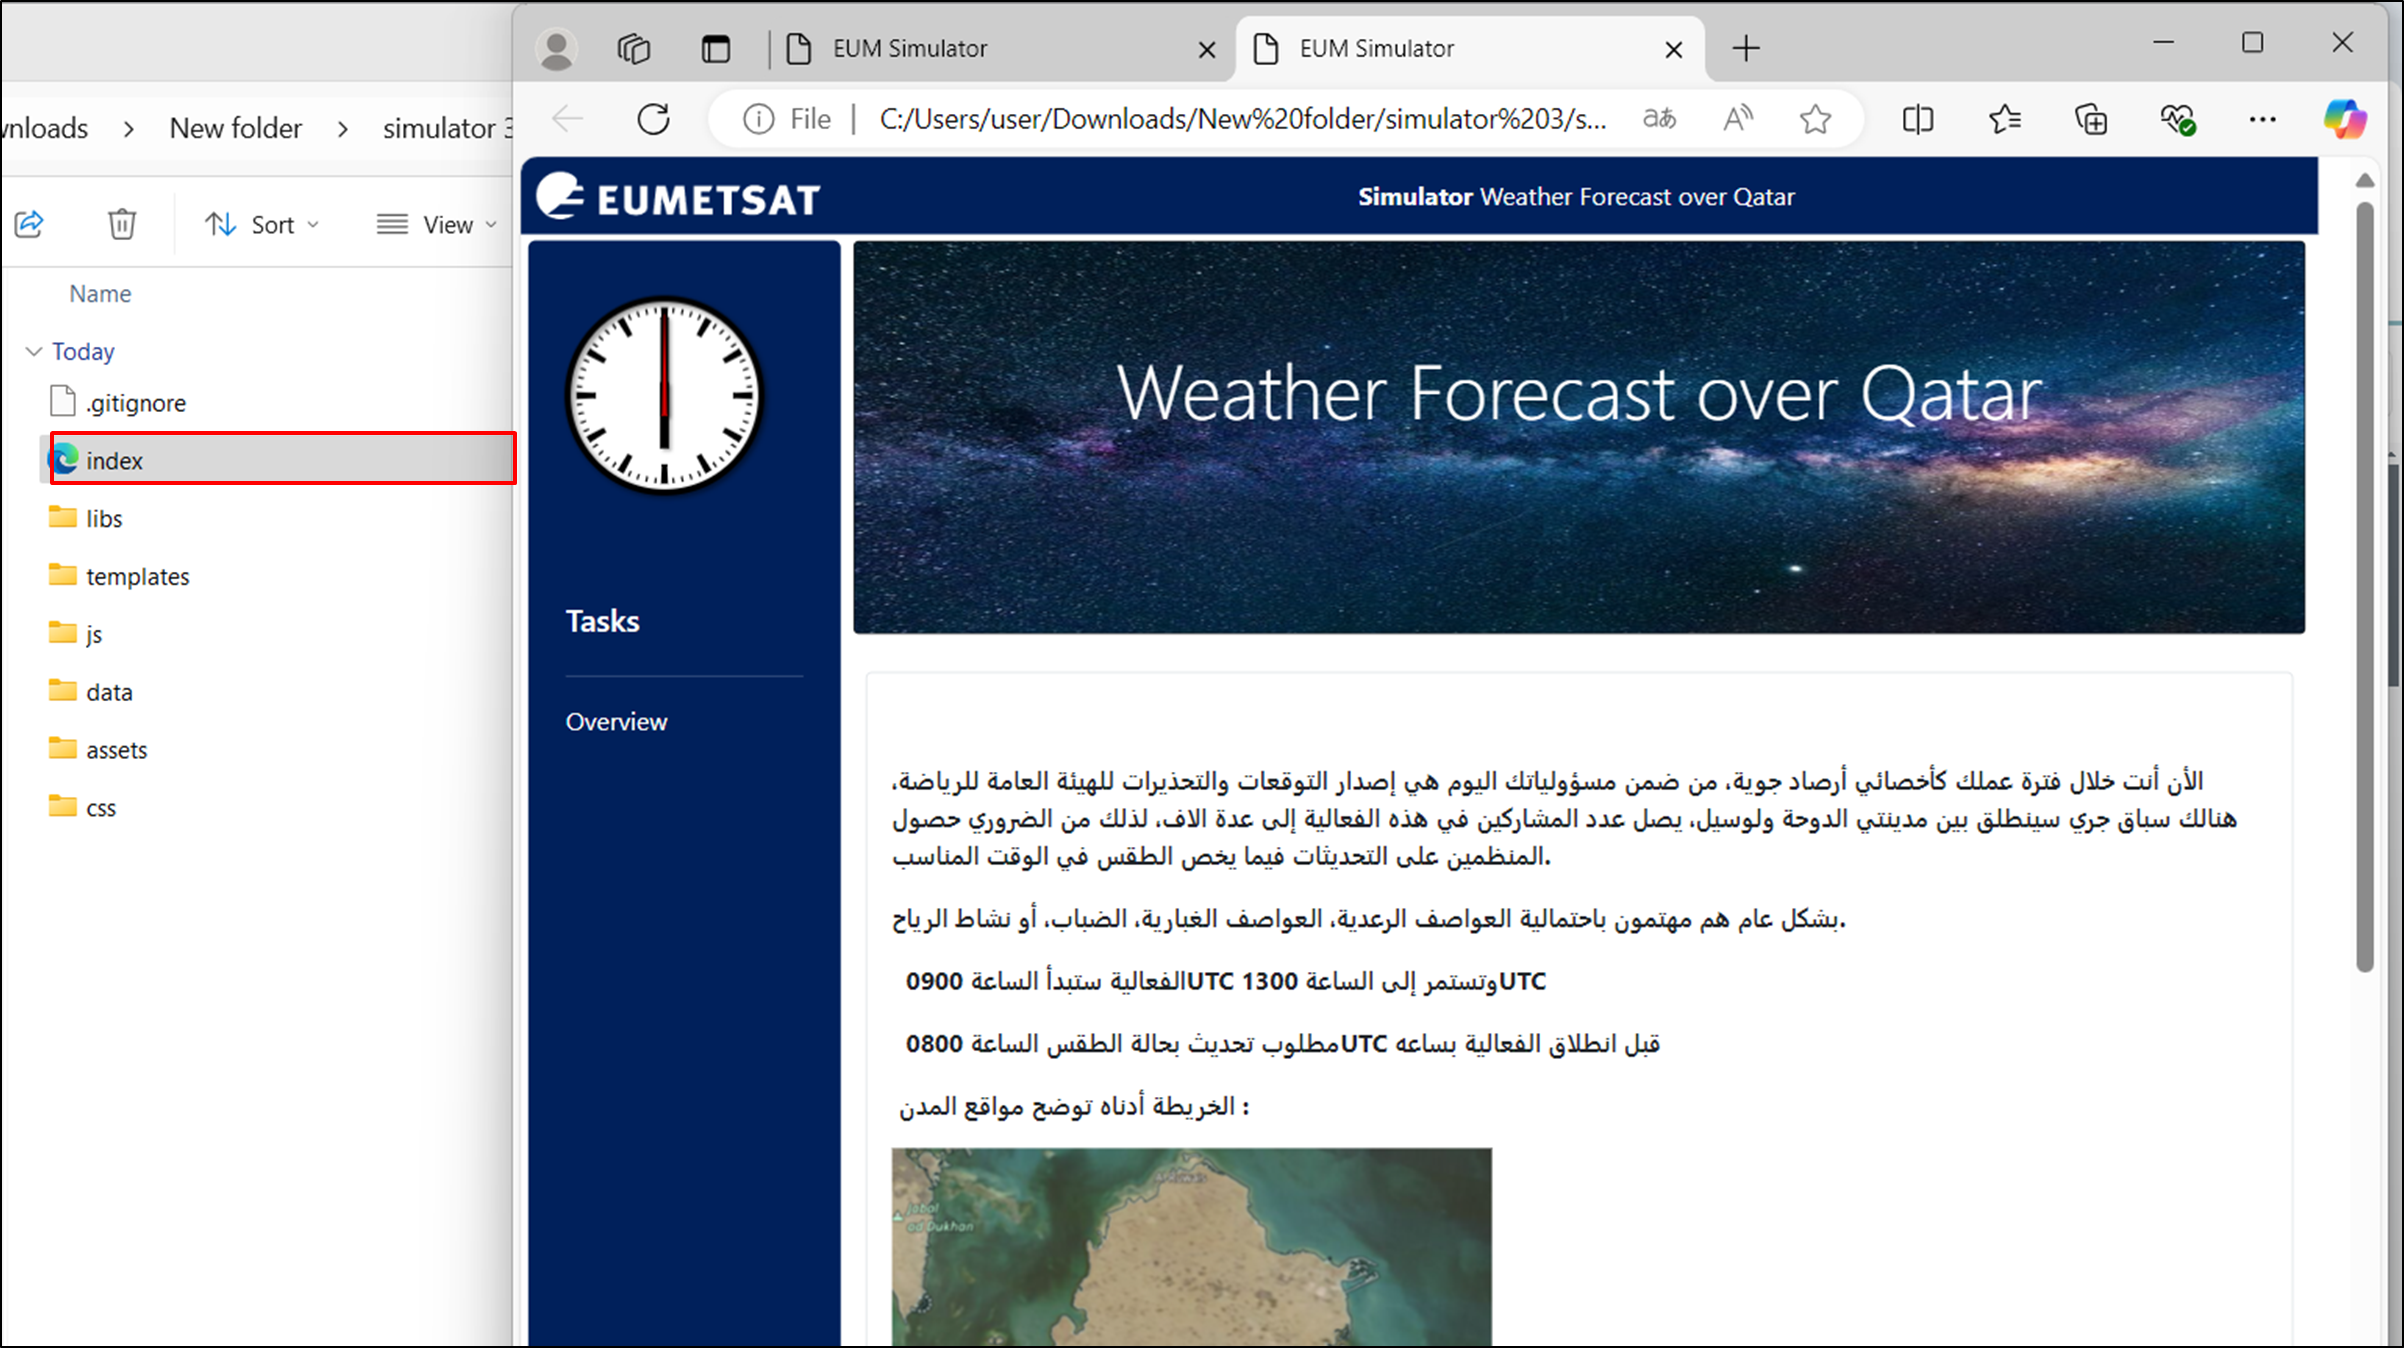
Task: Select the index file
Action: pos(283,460)
